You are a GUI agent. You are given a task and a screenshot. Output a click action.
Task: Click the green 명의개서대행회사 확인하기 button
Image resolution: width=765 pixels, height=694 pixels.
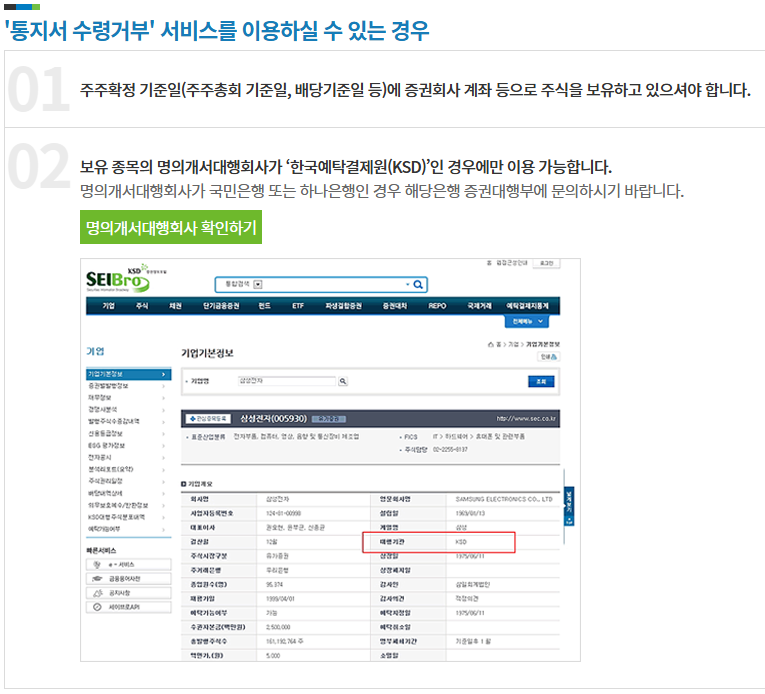tap(171, 227)
